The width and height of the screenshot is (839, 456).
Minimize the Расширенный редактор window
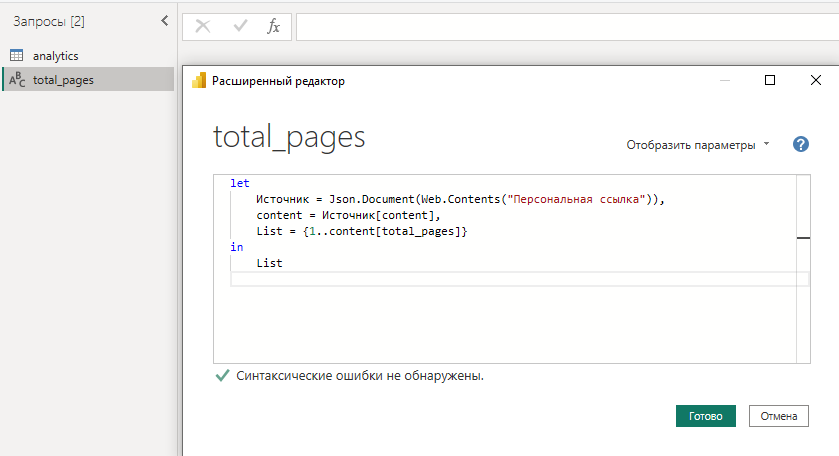[x=725, y=80]
